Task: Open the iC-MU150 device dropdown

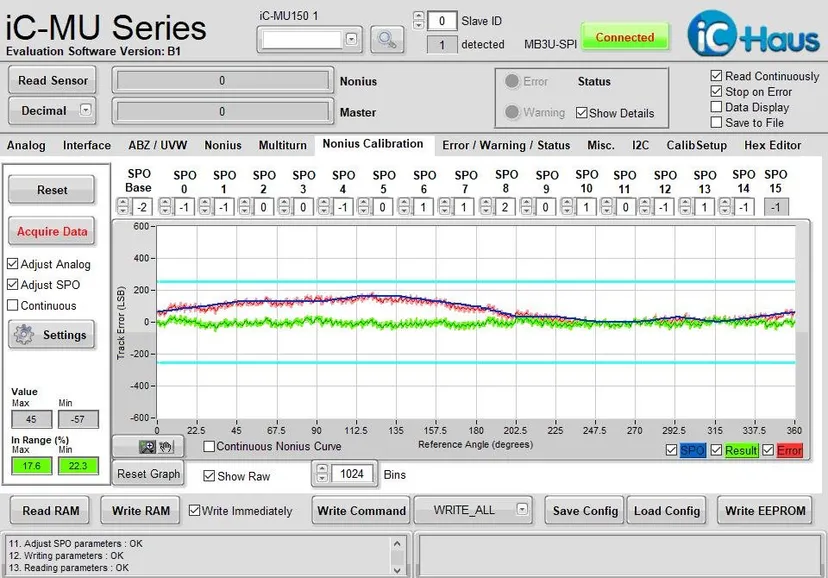Action: (351, 39)
